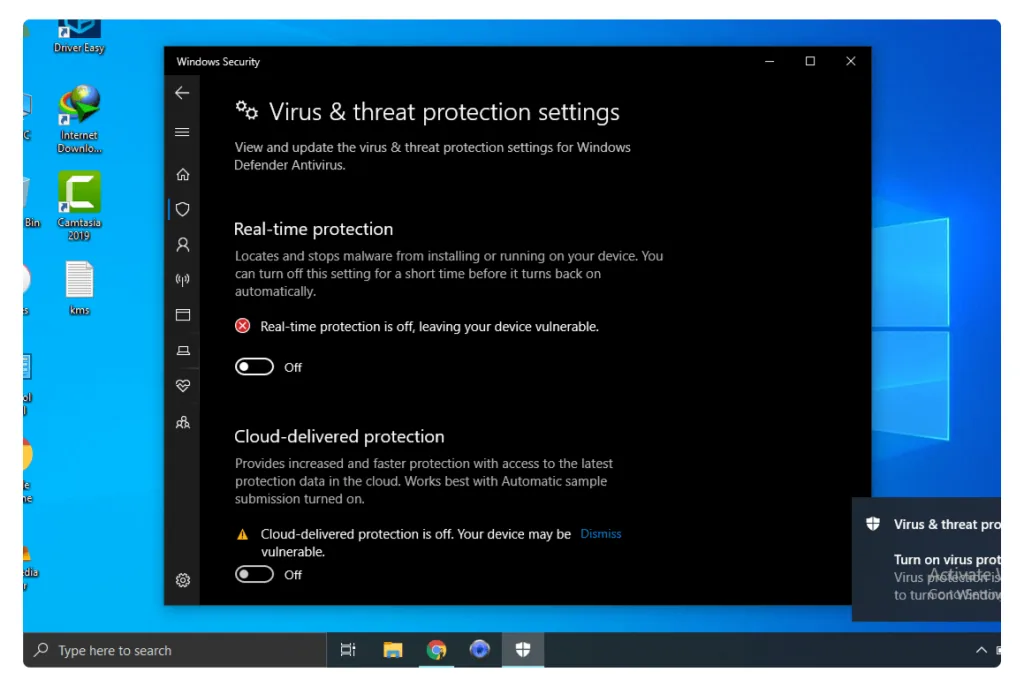Select the kms text file on desktop
The width and height of the screenshot is (1024, 687).
[79, 288]
